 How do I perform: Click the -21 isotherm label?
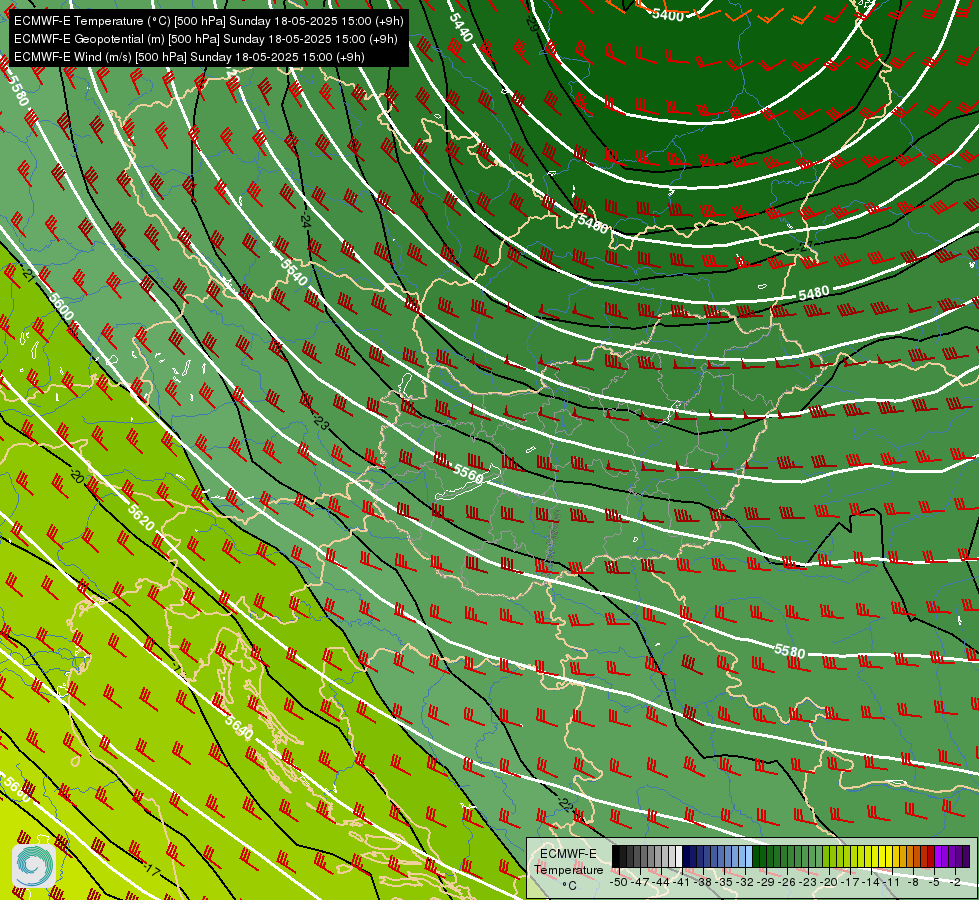tap(27, 273)
